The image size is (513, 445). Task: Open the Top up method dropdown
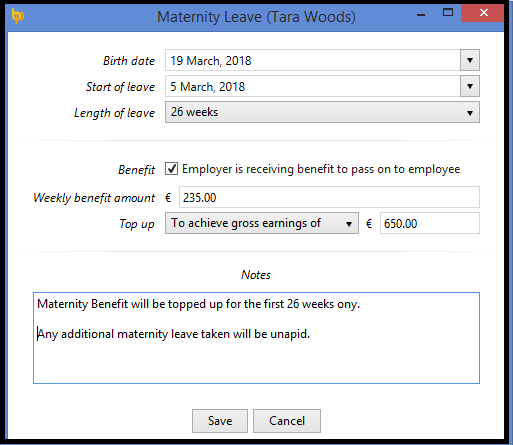262,223
